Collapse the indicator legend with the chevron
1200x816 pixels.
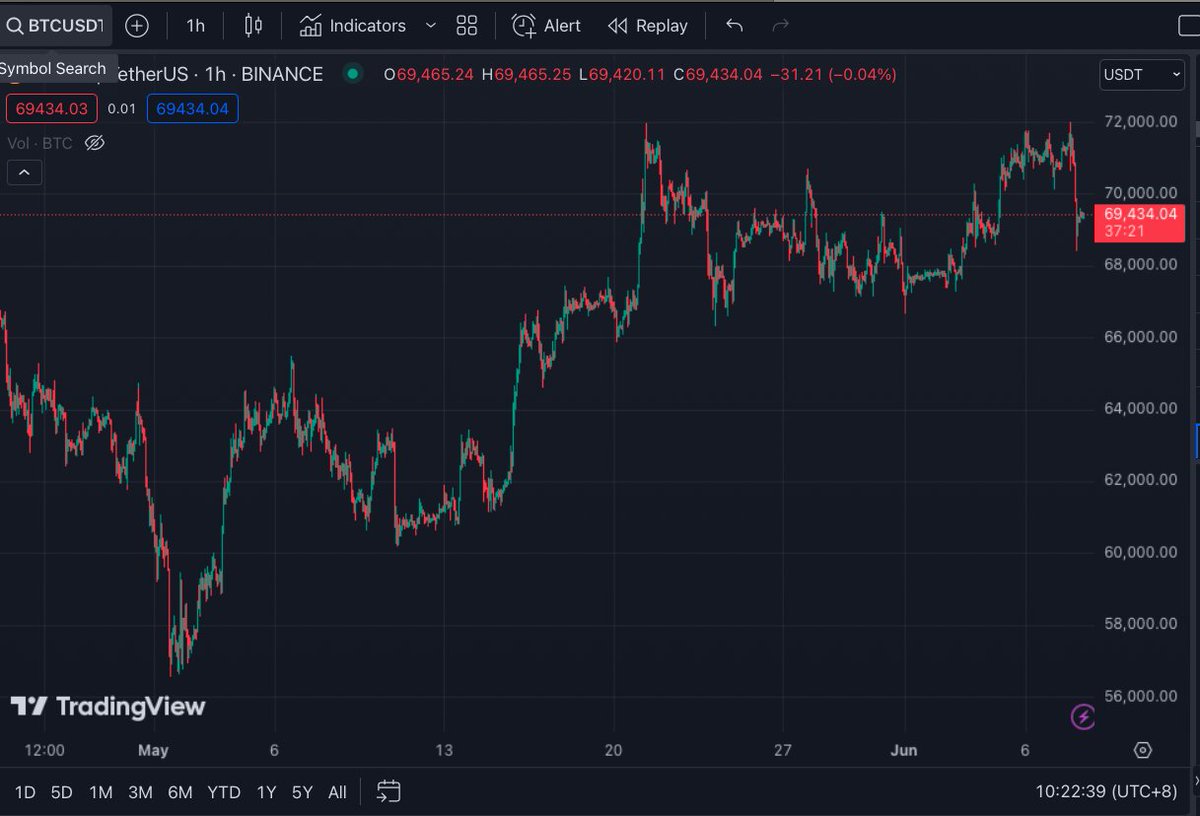(25, 173)
